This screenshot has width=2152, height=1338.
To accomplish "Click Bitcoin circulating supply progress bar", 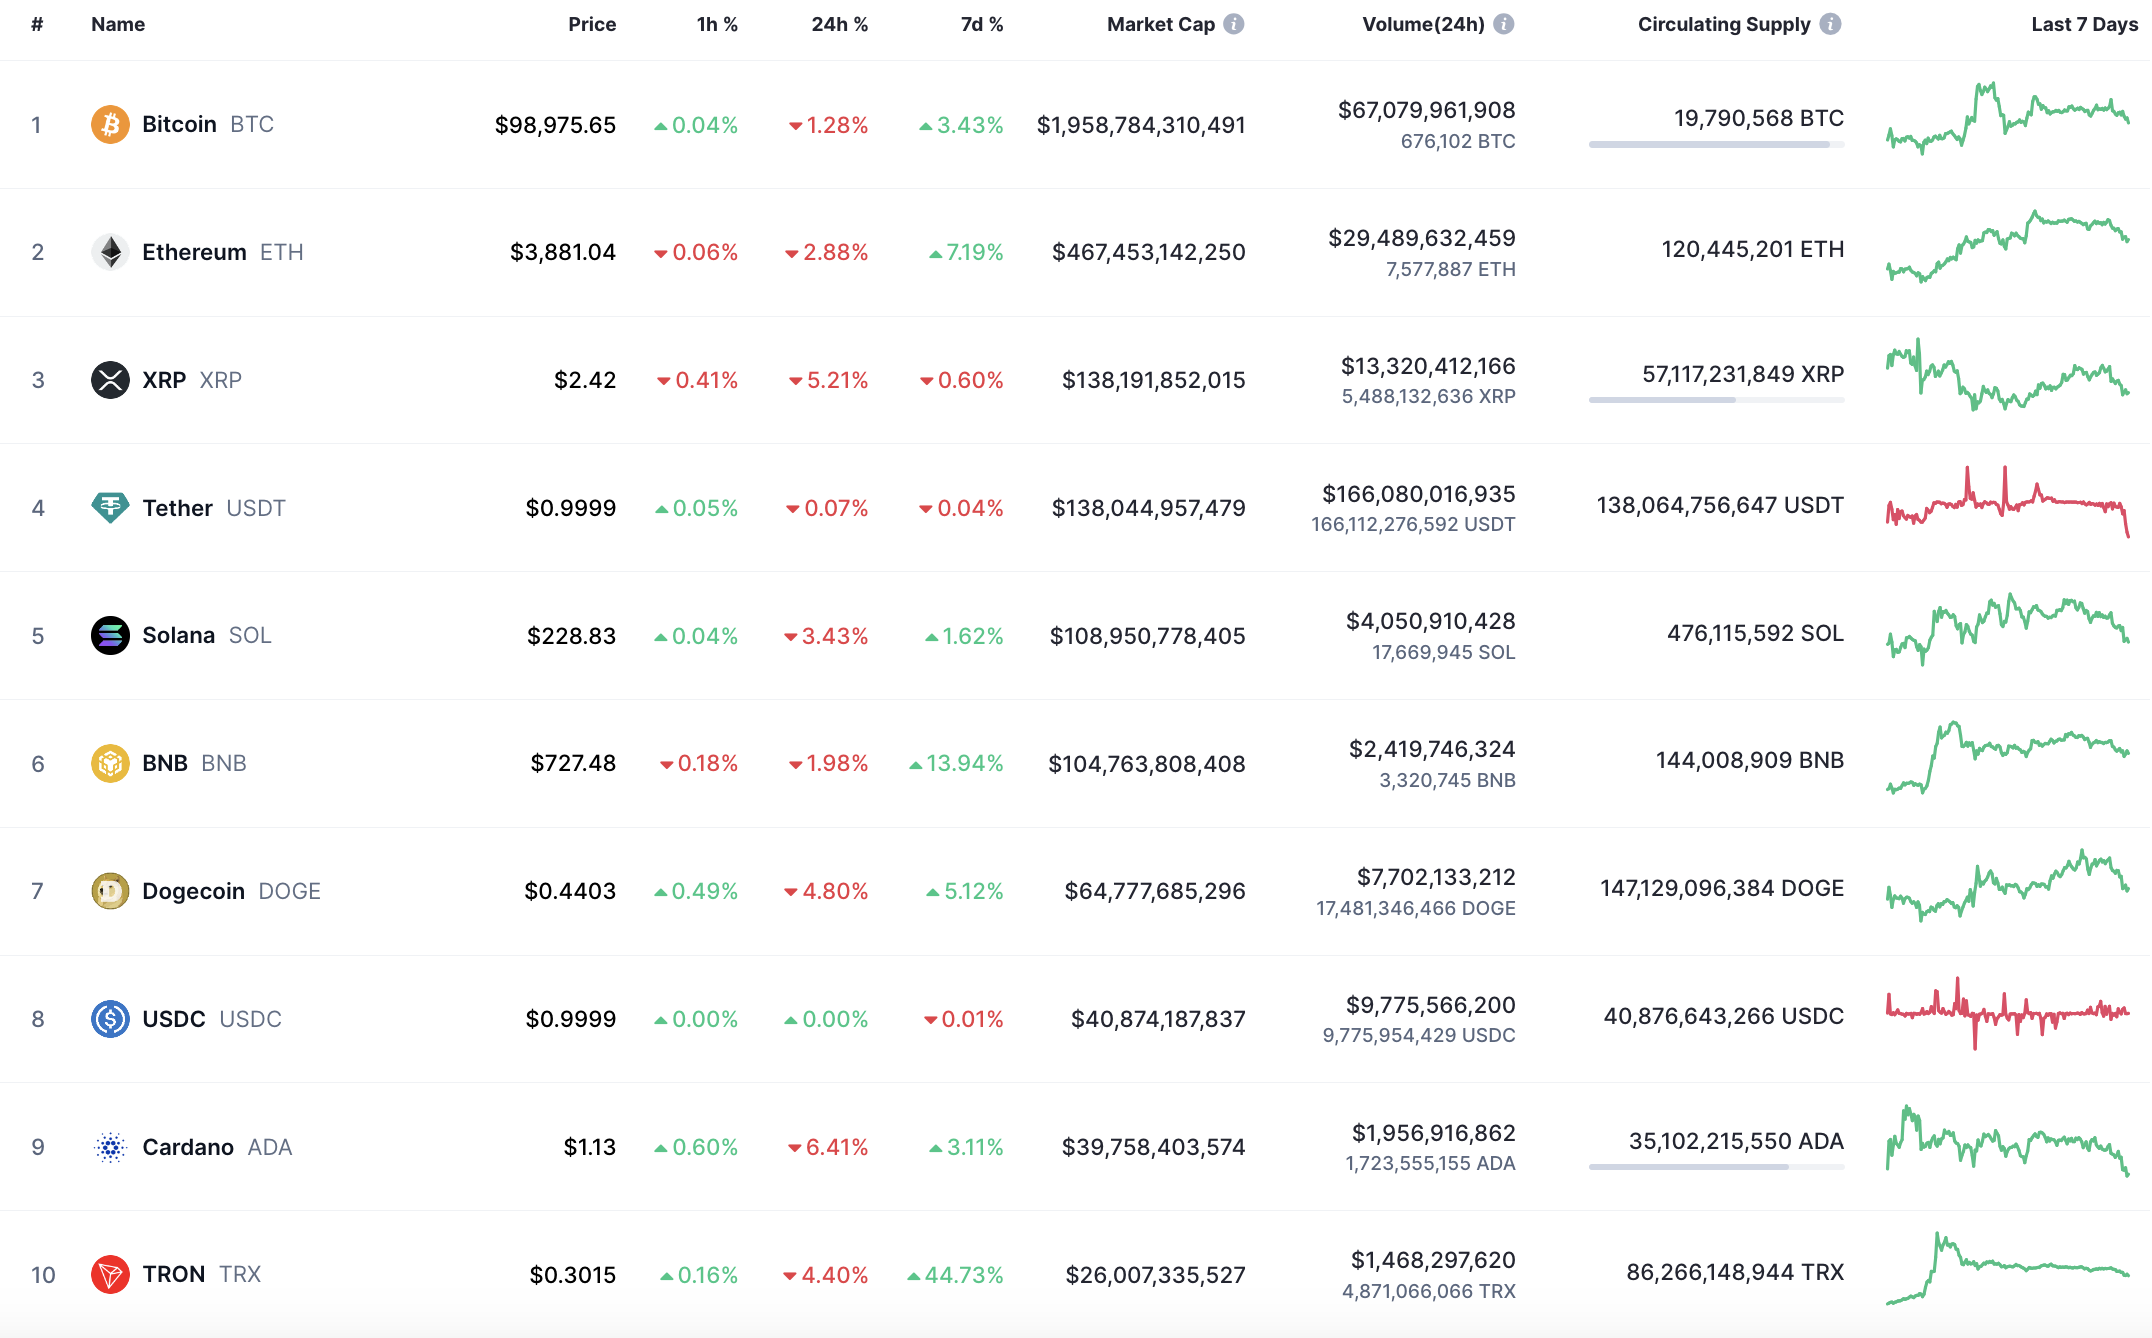I will tap(1716, 145).
